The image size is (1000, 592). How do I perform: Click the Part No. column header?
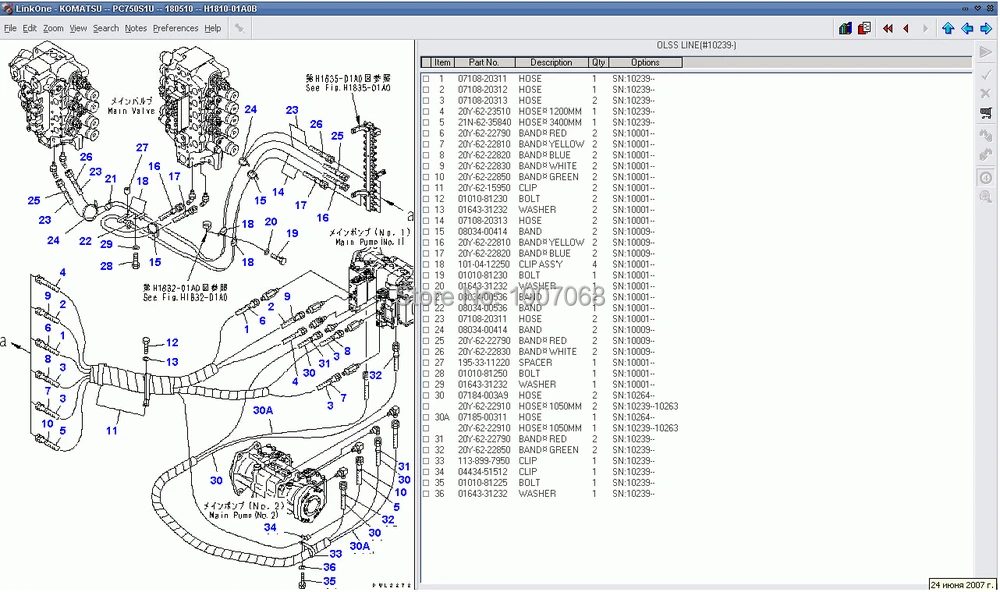tap(483, 63)
